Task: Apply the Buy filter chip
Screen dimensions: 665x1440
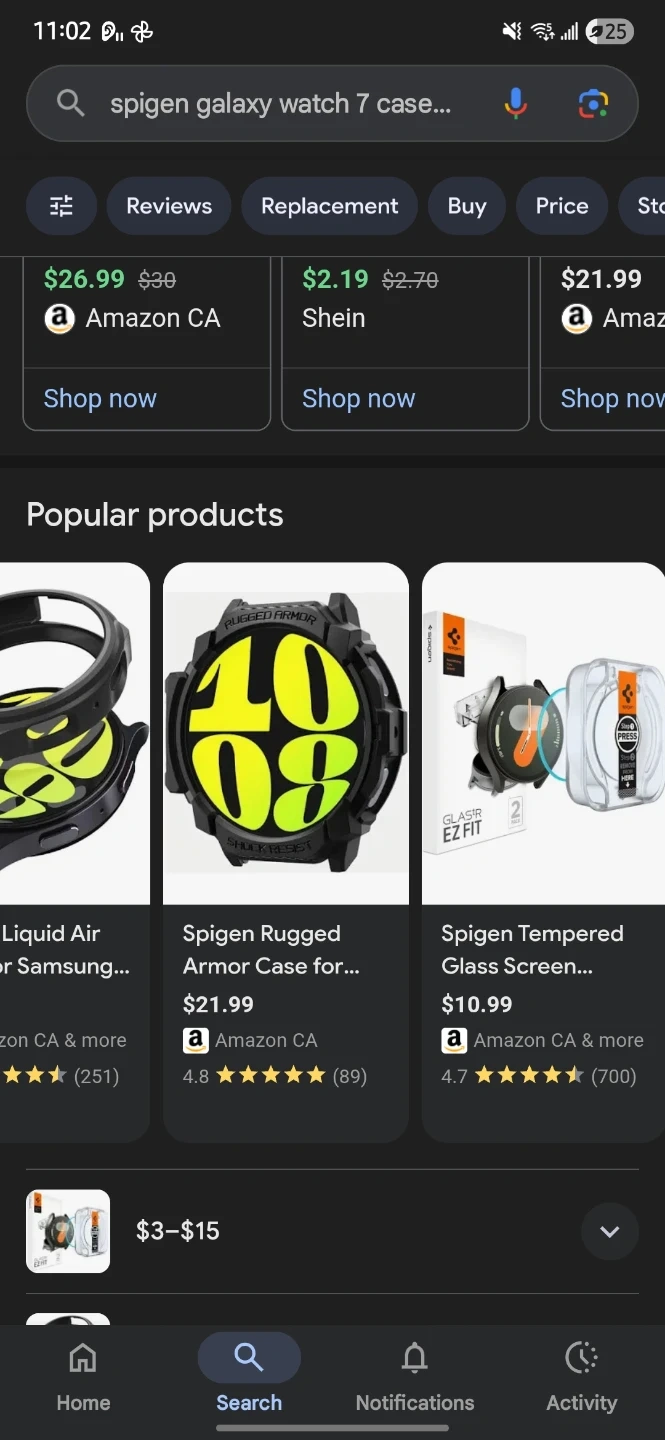Action: (467, 206)
